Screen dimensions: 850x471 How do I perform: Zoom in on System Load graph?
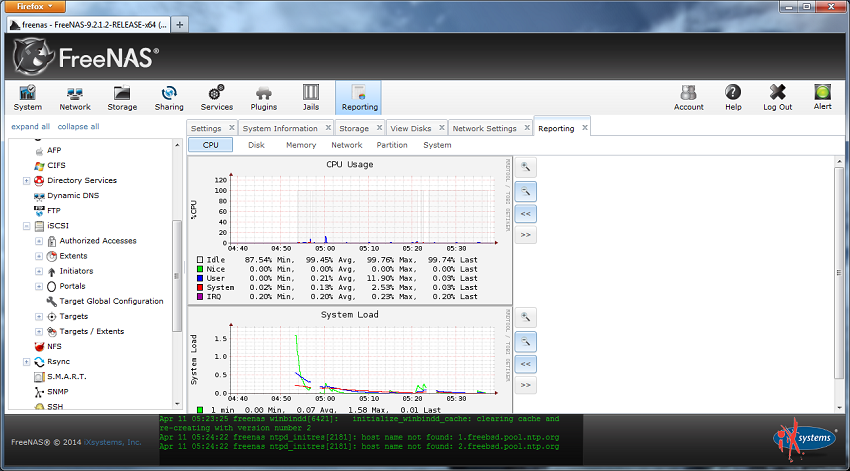[525, 318]
